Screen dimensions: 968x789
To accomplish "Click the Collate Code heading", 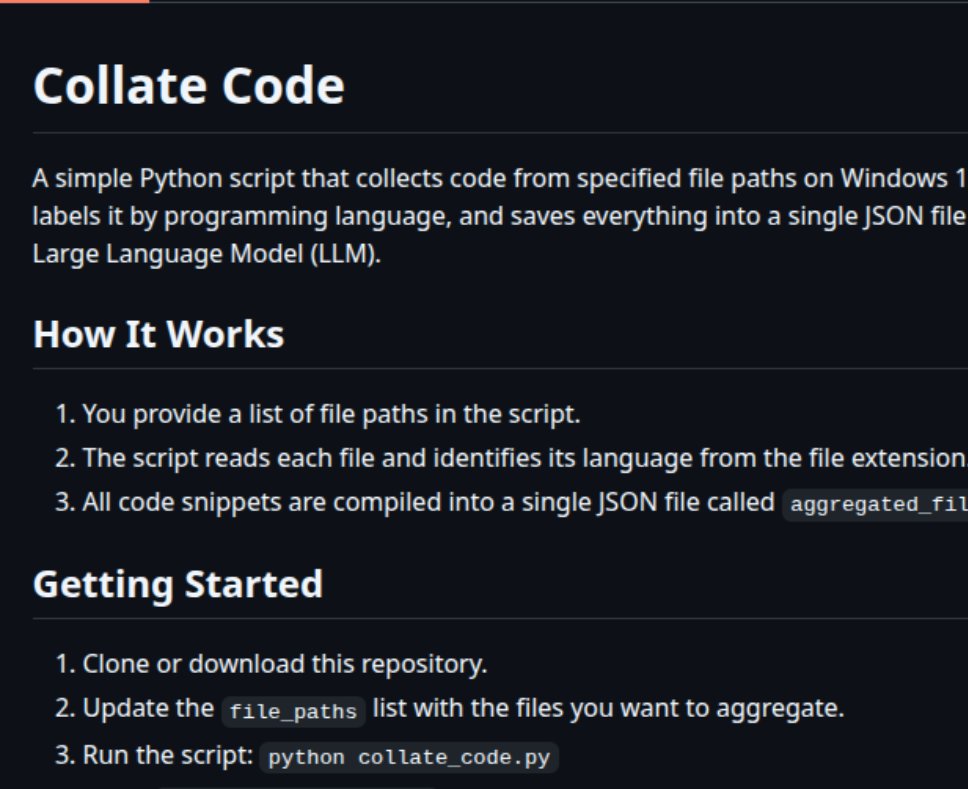I will point(188,86).
